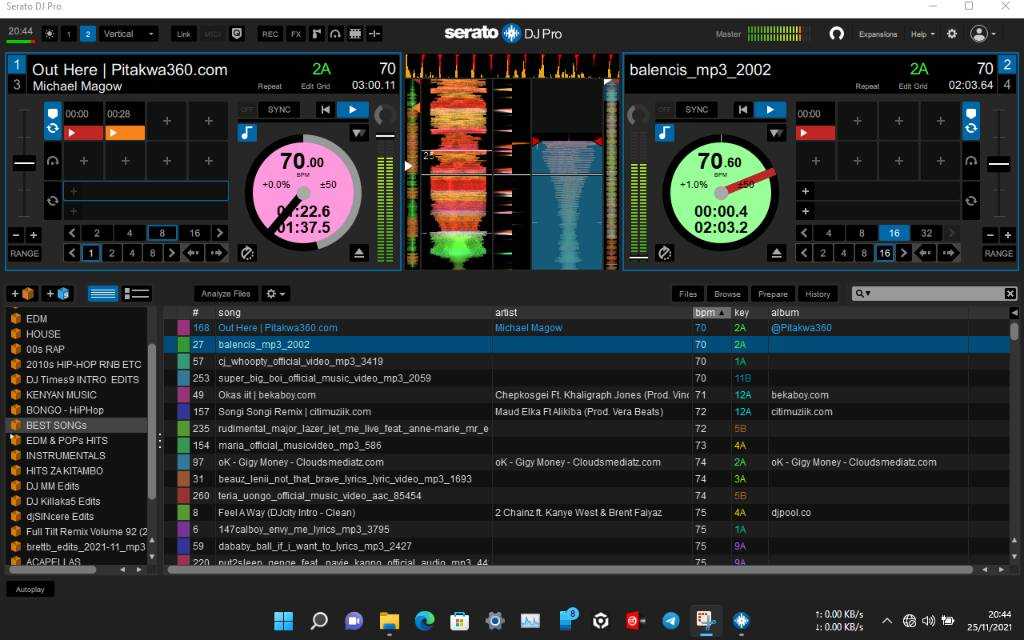The height and width of the screenshot is (640, 1024).
Task: Toggle REC recording panel
Action: pos(270,34)
